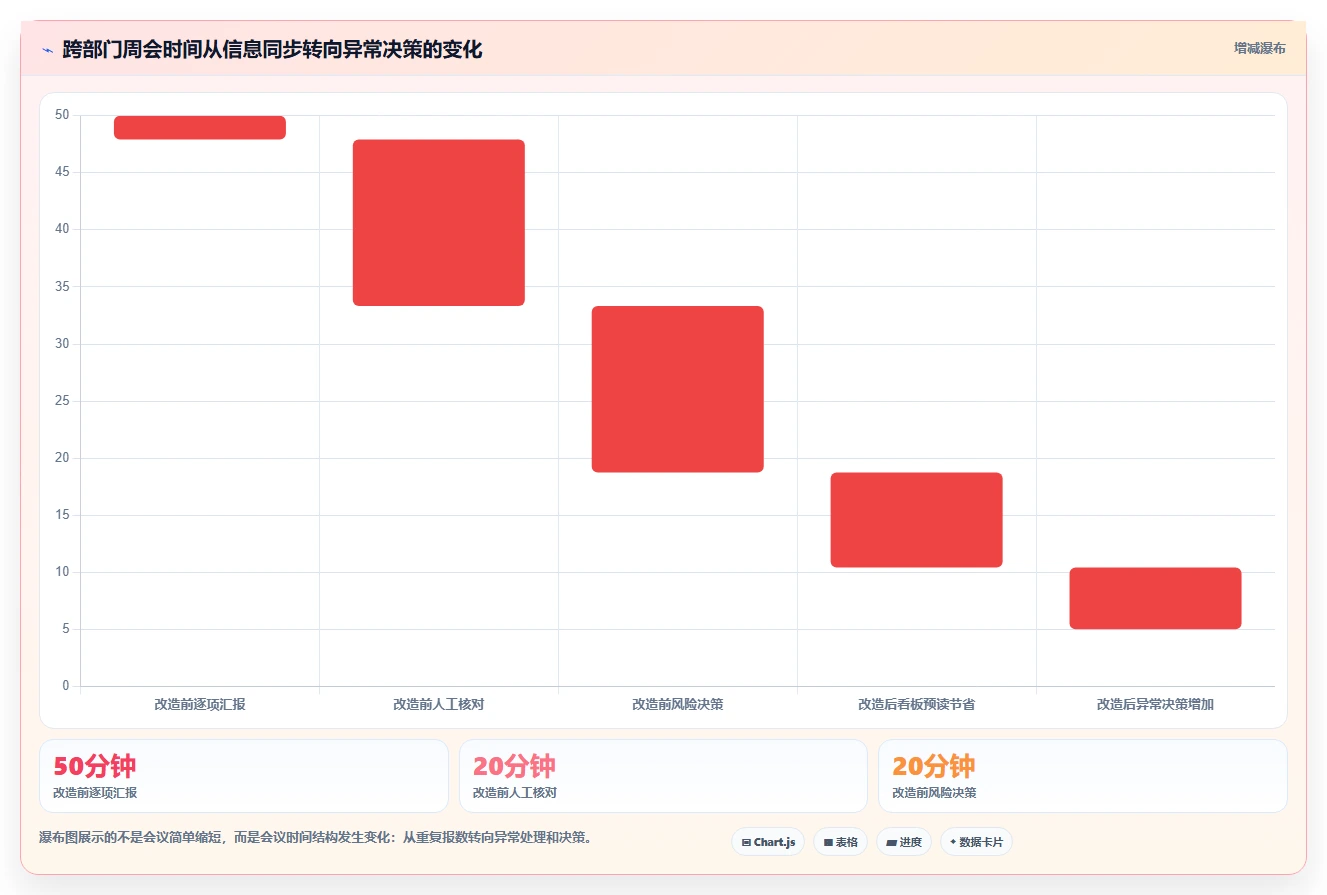Select the 数据卡片 tag pill
The image size is (1327, 895).
[x=976, y=842]
